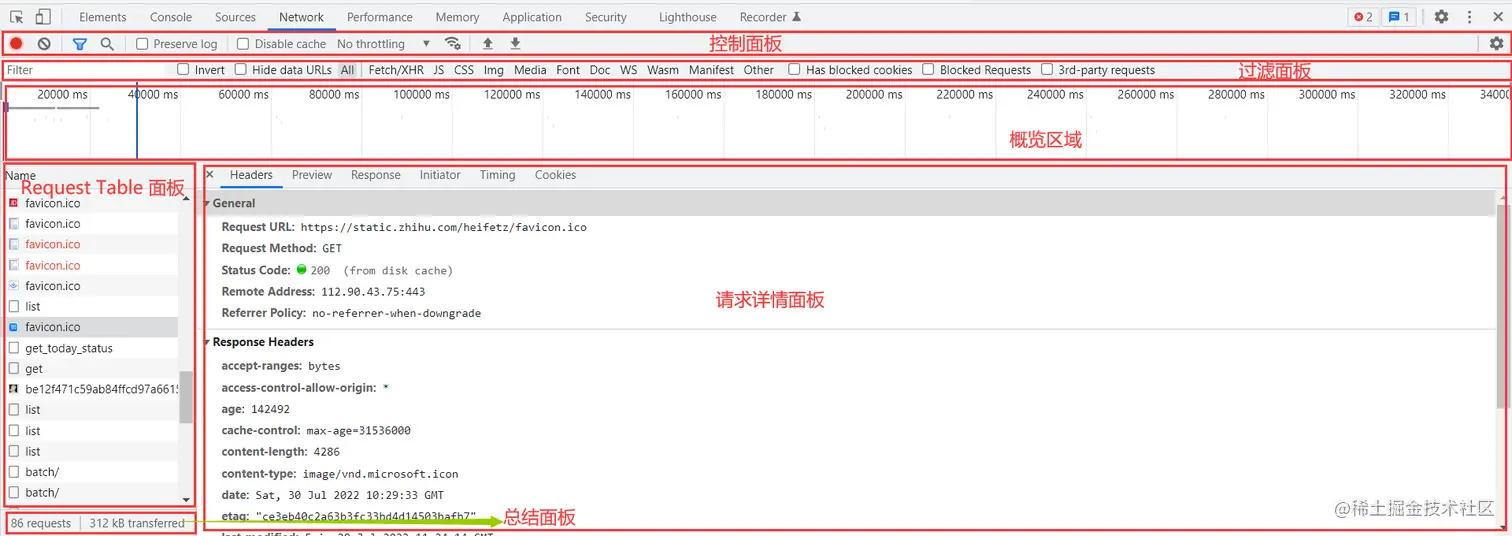The height and width of the screenshot is (536, 1512).
Task: Open the Security tab
Action: click(606, 17)
